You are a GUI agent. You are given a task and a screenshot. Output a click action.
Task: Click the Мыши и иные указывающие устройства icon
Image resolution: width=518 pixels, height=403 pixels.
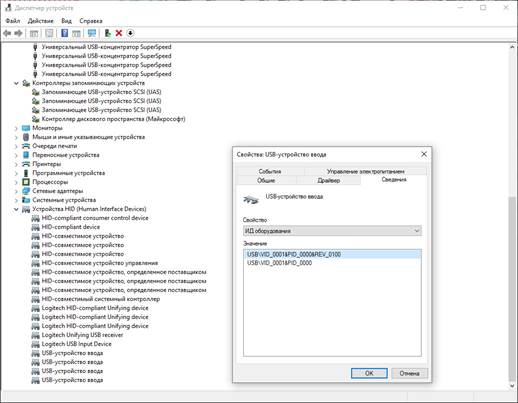(26, 137)
